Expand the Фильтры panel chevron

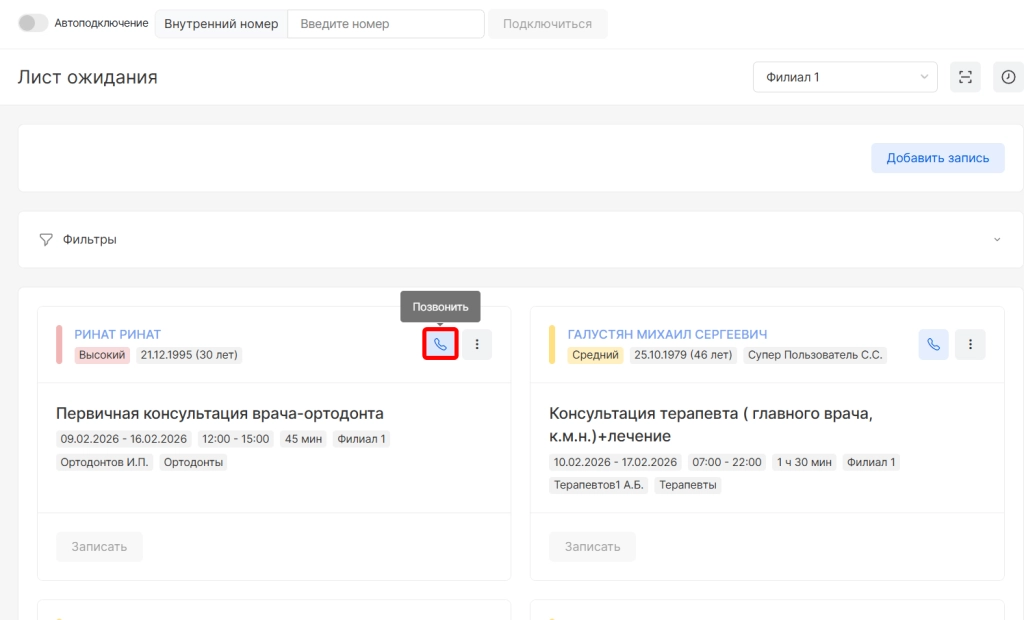pyautogui.click(x=996, y=240)
